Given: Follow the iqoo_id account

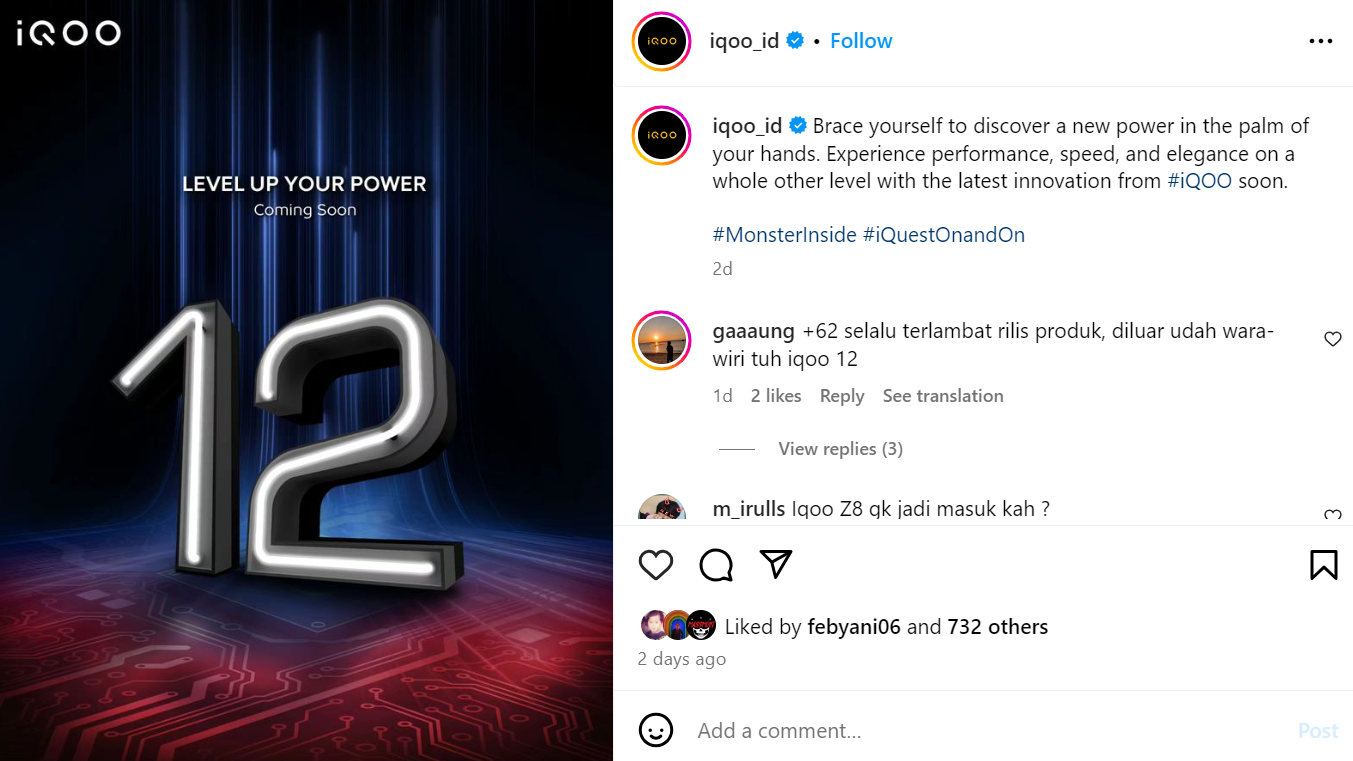Looking at the screenshot, I should [x=861, y=41].
